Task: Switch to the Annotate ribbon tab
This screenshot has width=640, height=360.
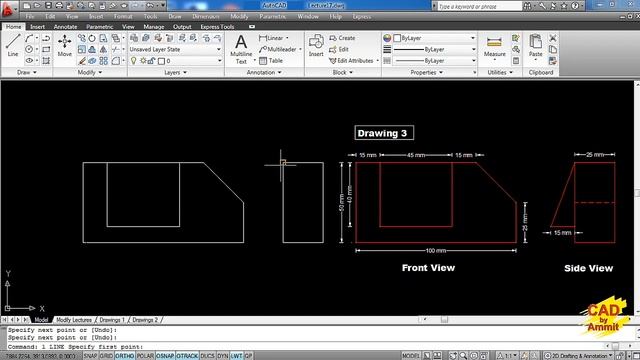Action: tap(65, 27)
